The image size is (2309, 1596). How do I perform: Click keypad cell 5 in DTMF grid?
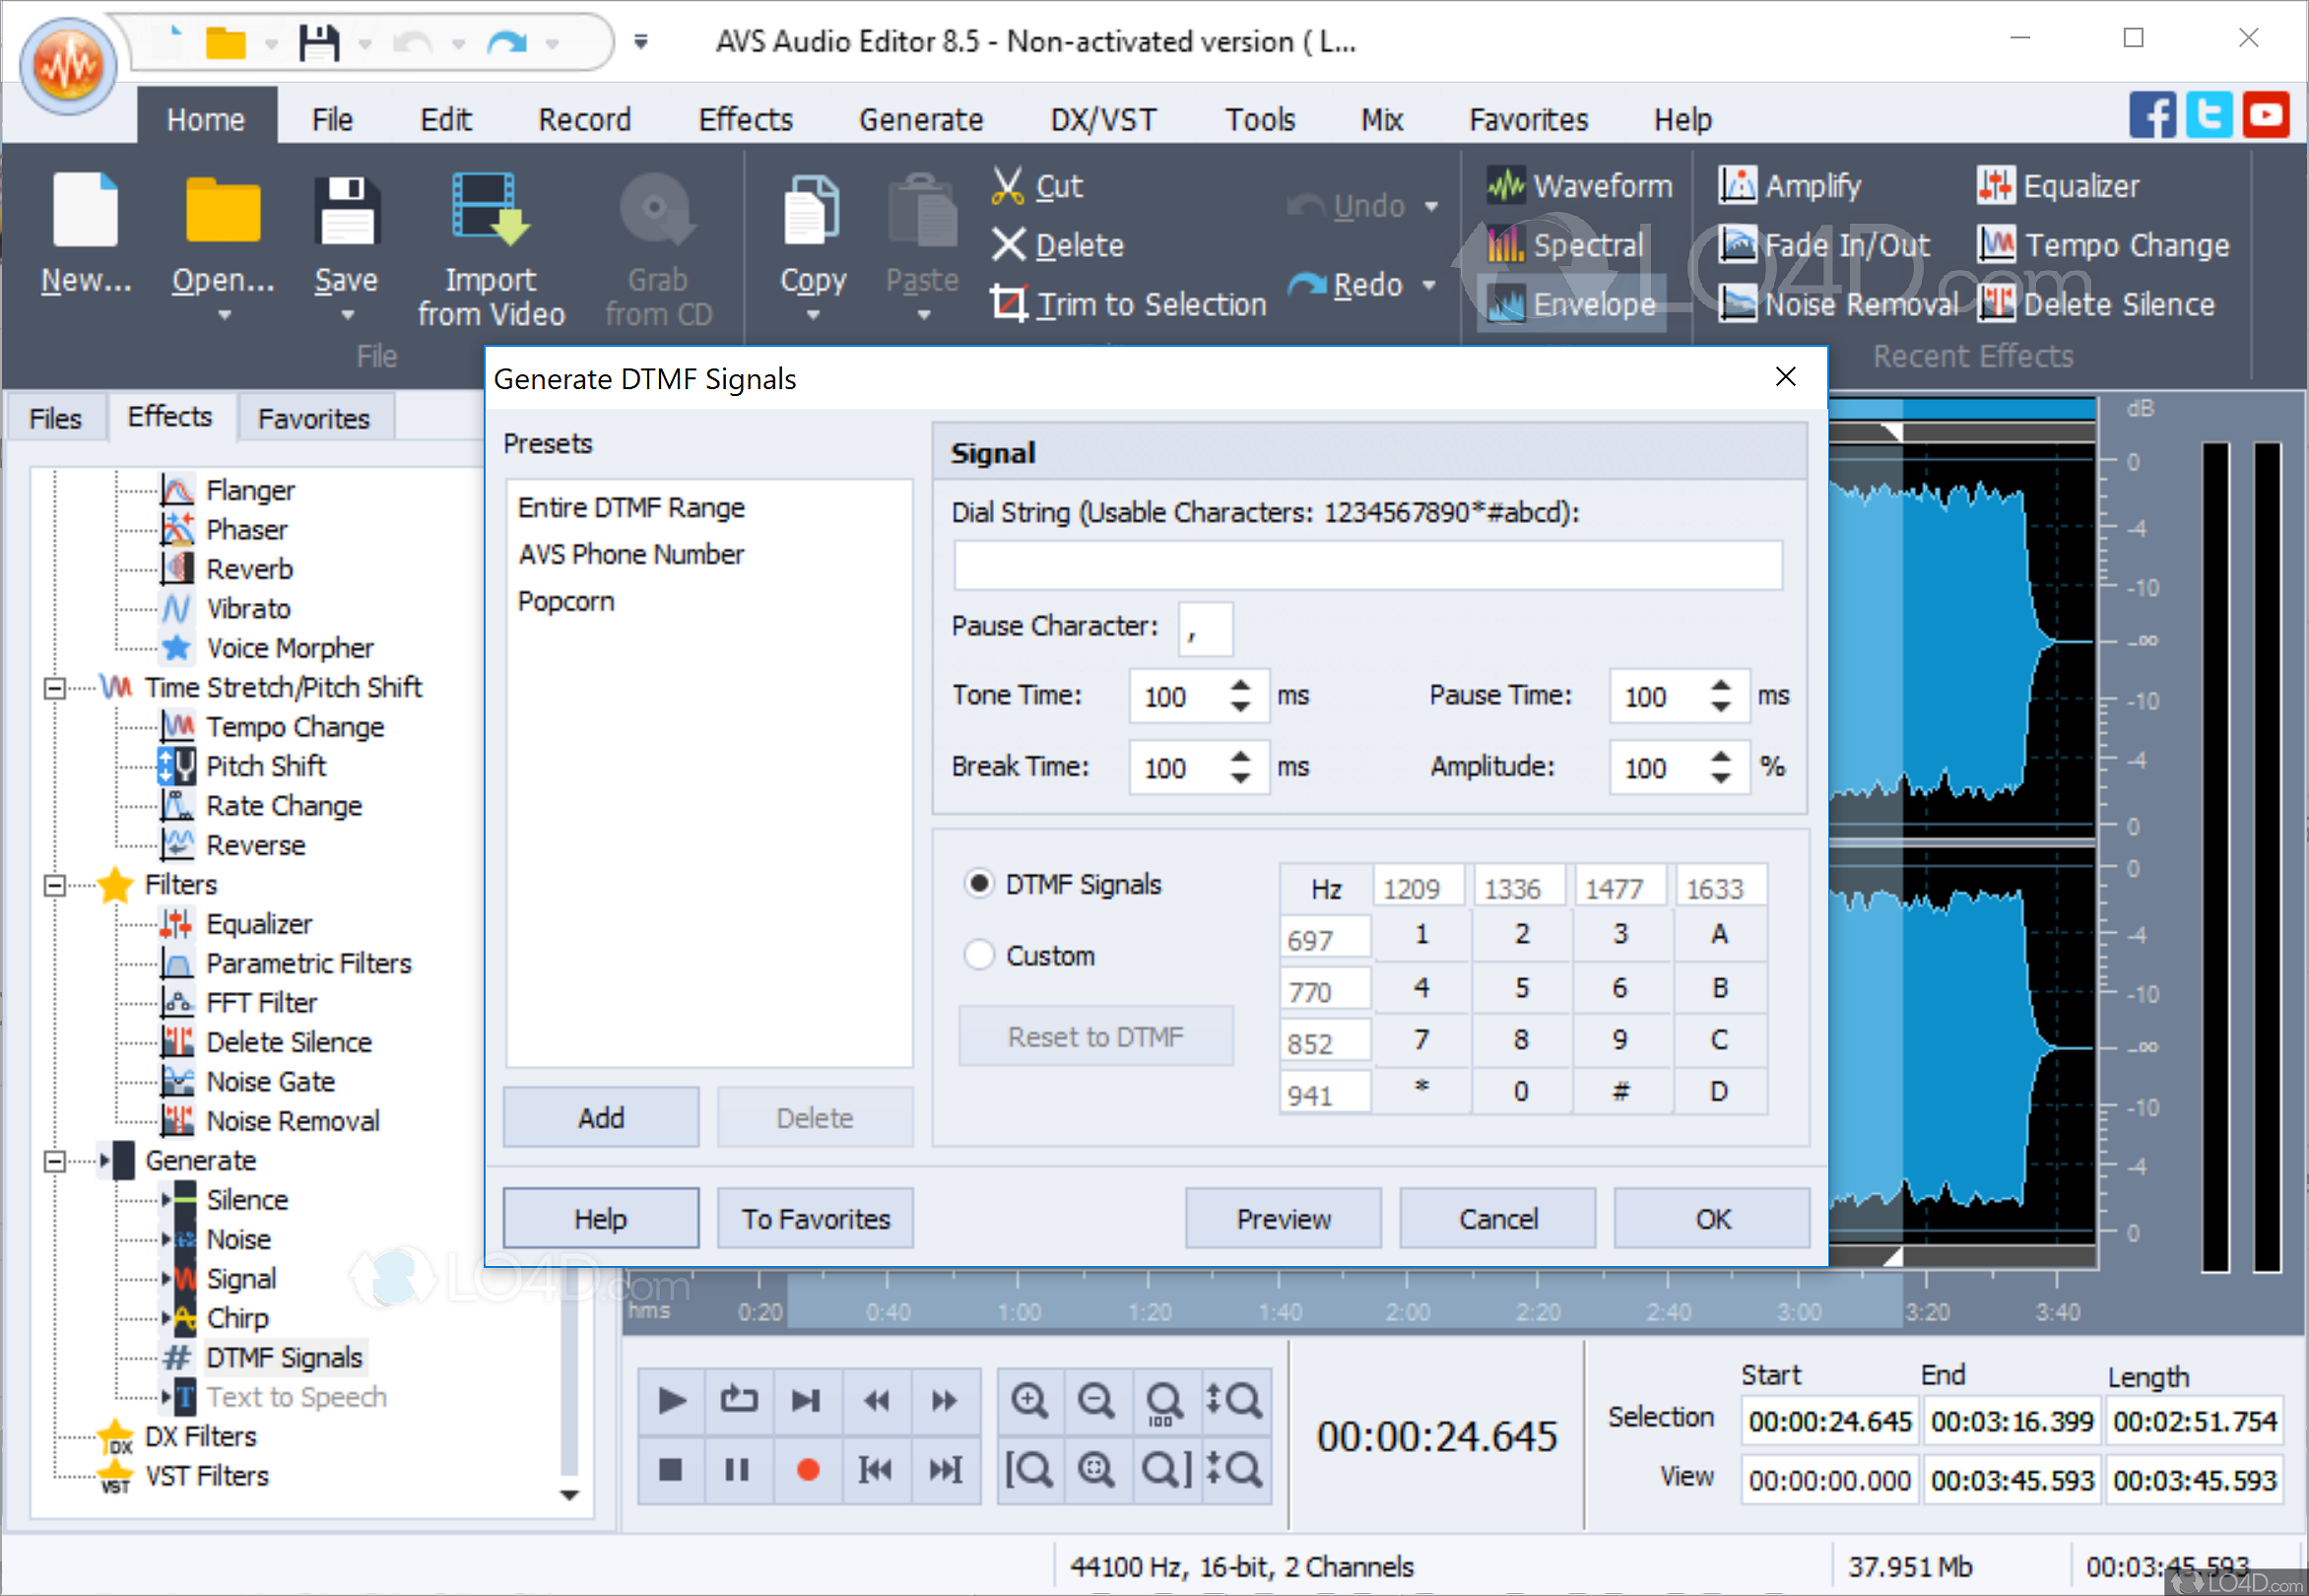[1521, 988]
